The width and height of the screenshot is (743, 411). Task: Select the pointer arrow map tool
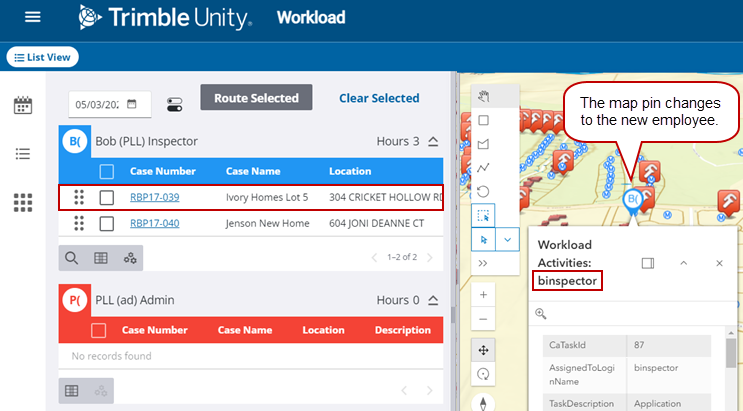point(483,239)
